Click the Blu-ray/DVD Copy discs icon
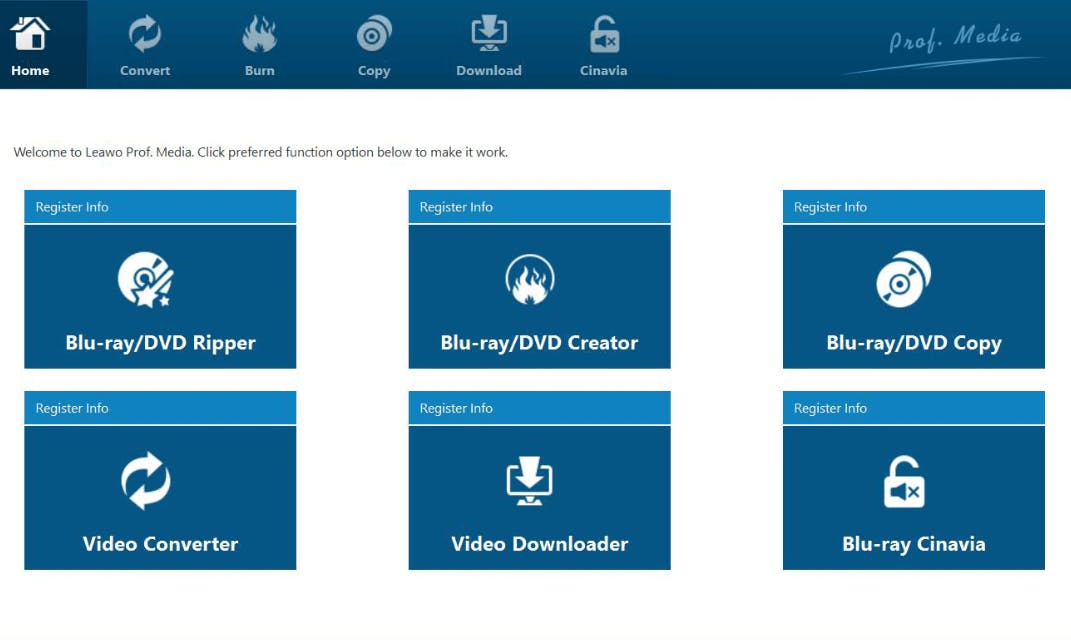The width and height of the screenshot is (1071, 640). [x=904, y=279]
